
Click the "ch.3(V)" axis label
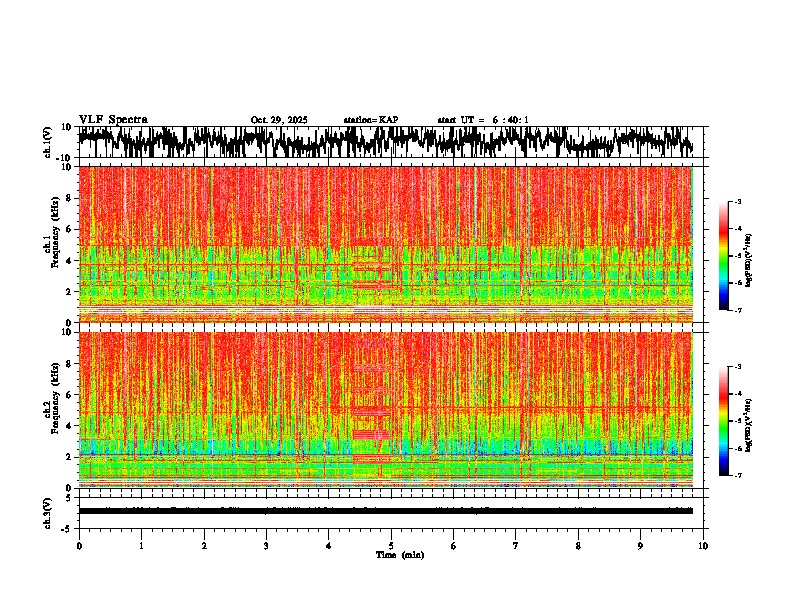click(x=48, y=513)
